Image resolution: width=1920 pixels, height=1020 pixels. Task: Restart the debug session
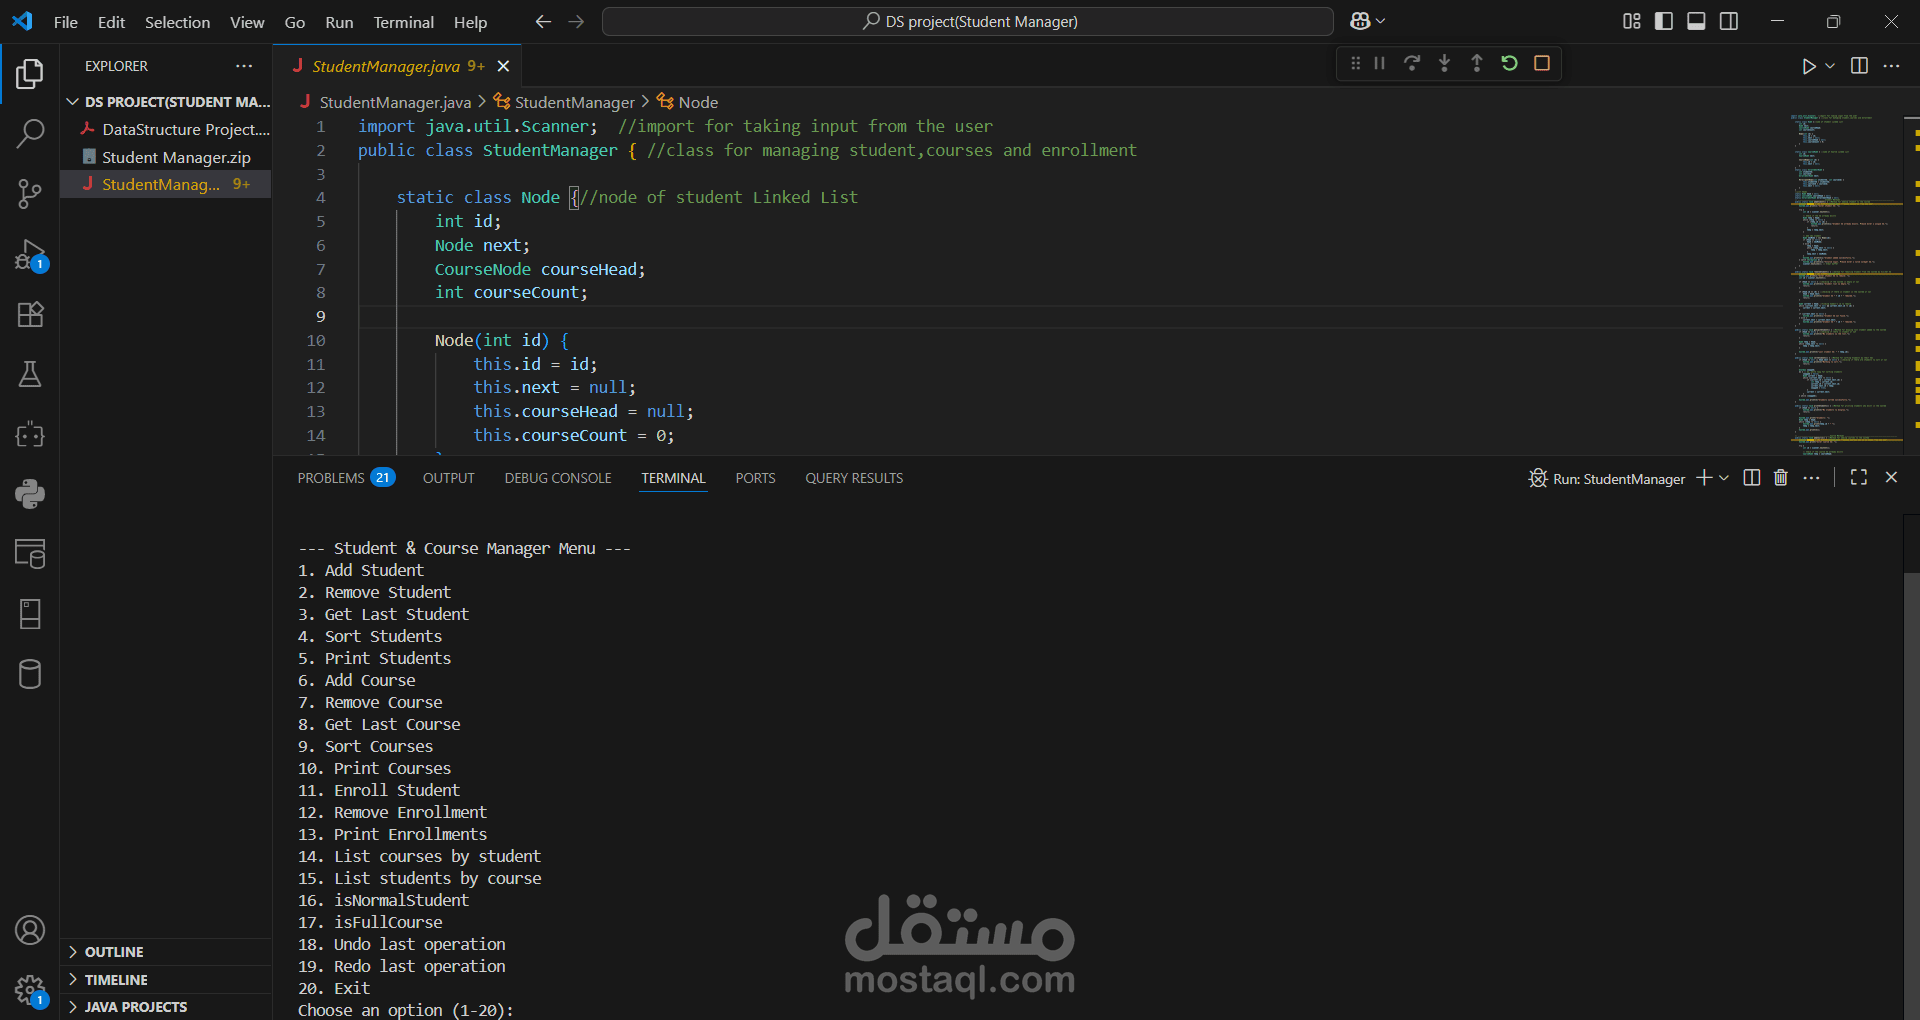click(1509, 64)
